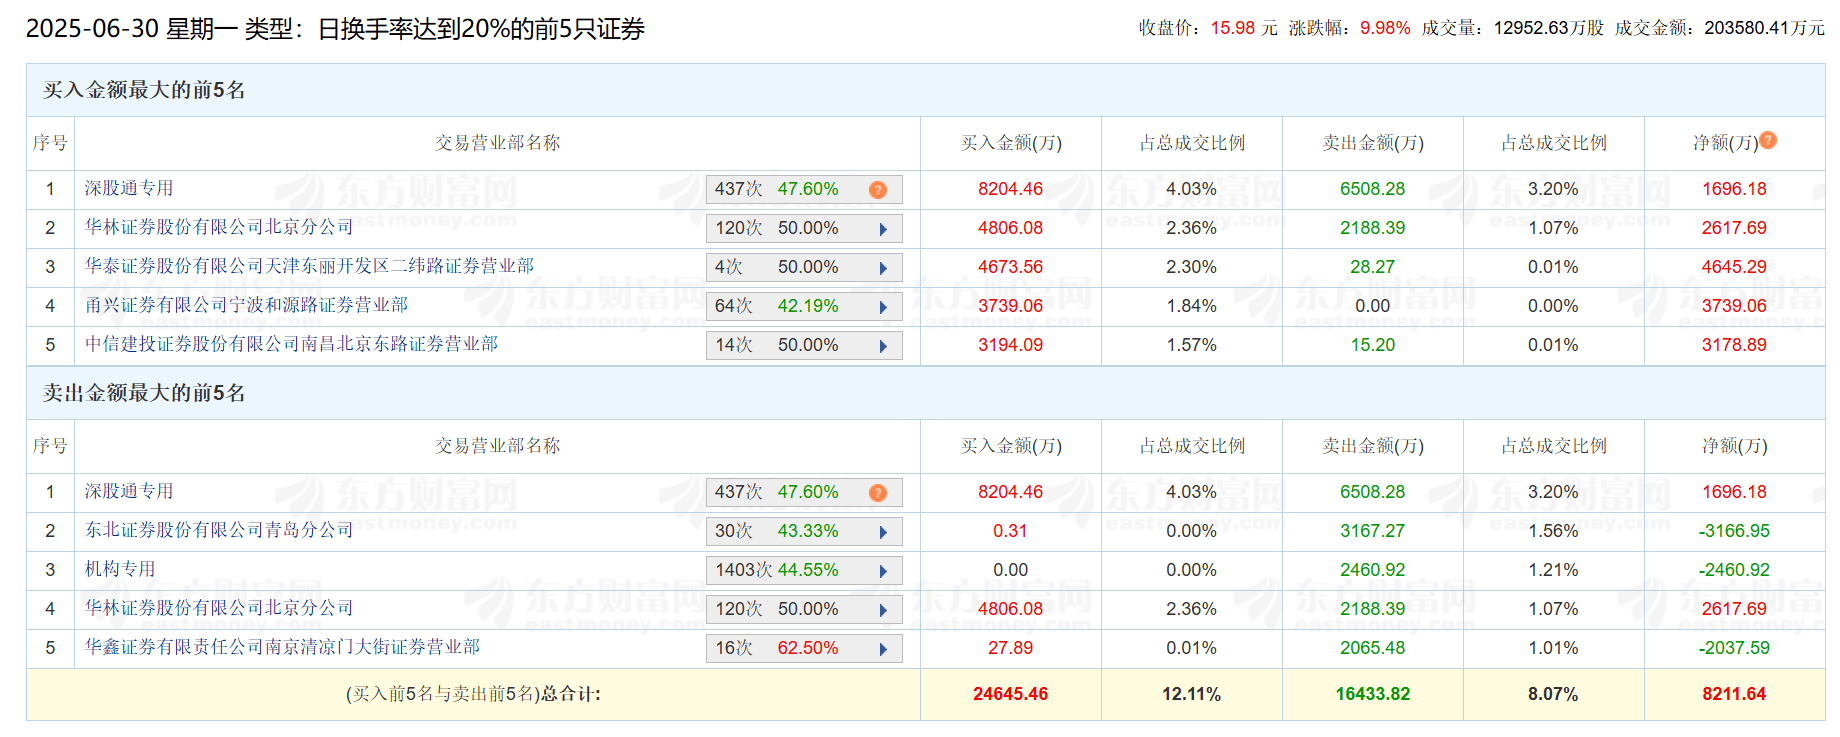Open 东北证券股份有限公司青岛分公司 link
The height and width of the screenshot is (737, 1840).
click(219, 530)
